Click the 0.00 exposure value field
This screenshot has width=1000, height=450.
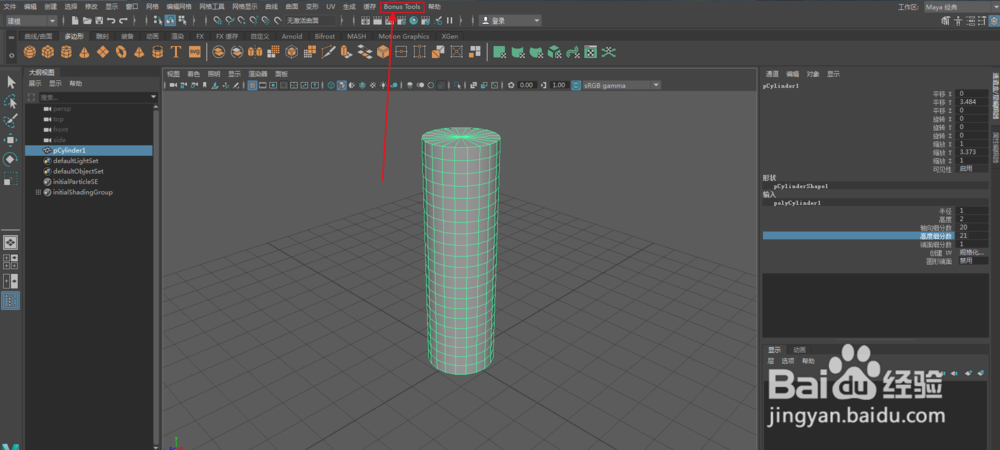tap(526, 85)
